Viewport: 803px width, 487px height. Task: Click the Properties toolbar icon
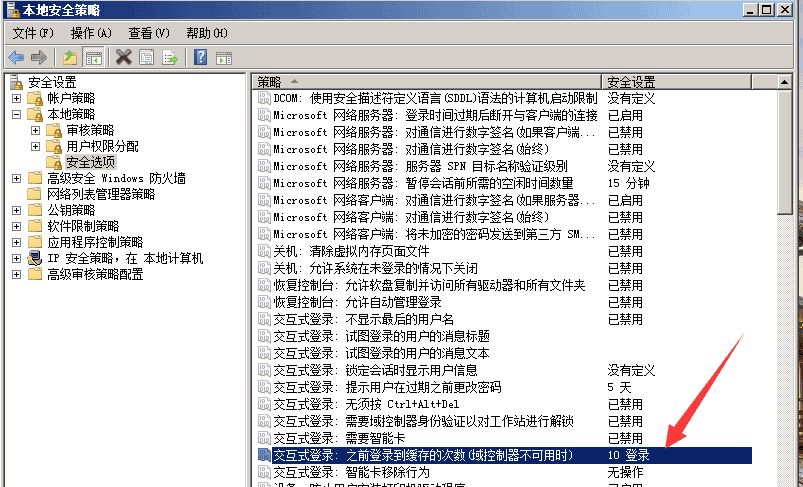tap(146, 57)
